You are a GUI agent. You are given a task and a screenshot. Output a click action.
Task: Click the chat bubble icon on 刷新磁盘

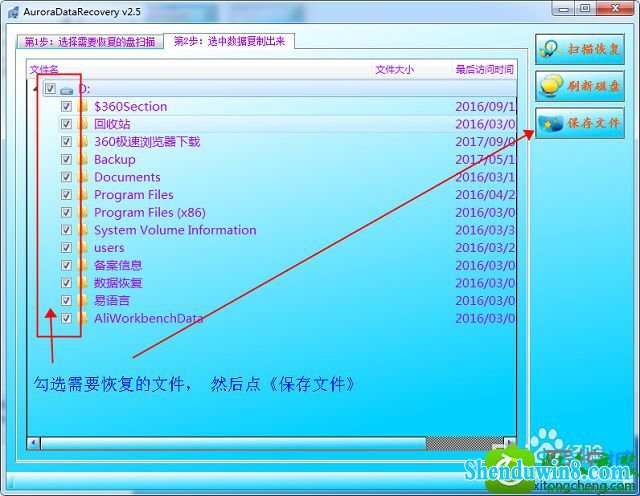click(x=551, y=86)
